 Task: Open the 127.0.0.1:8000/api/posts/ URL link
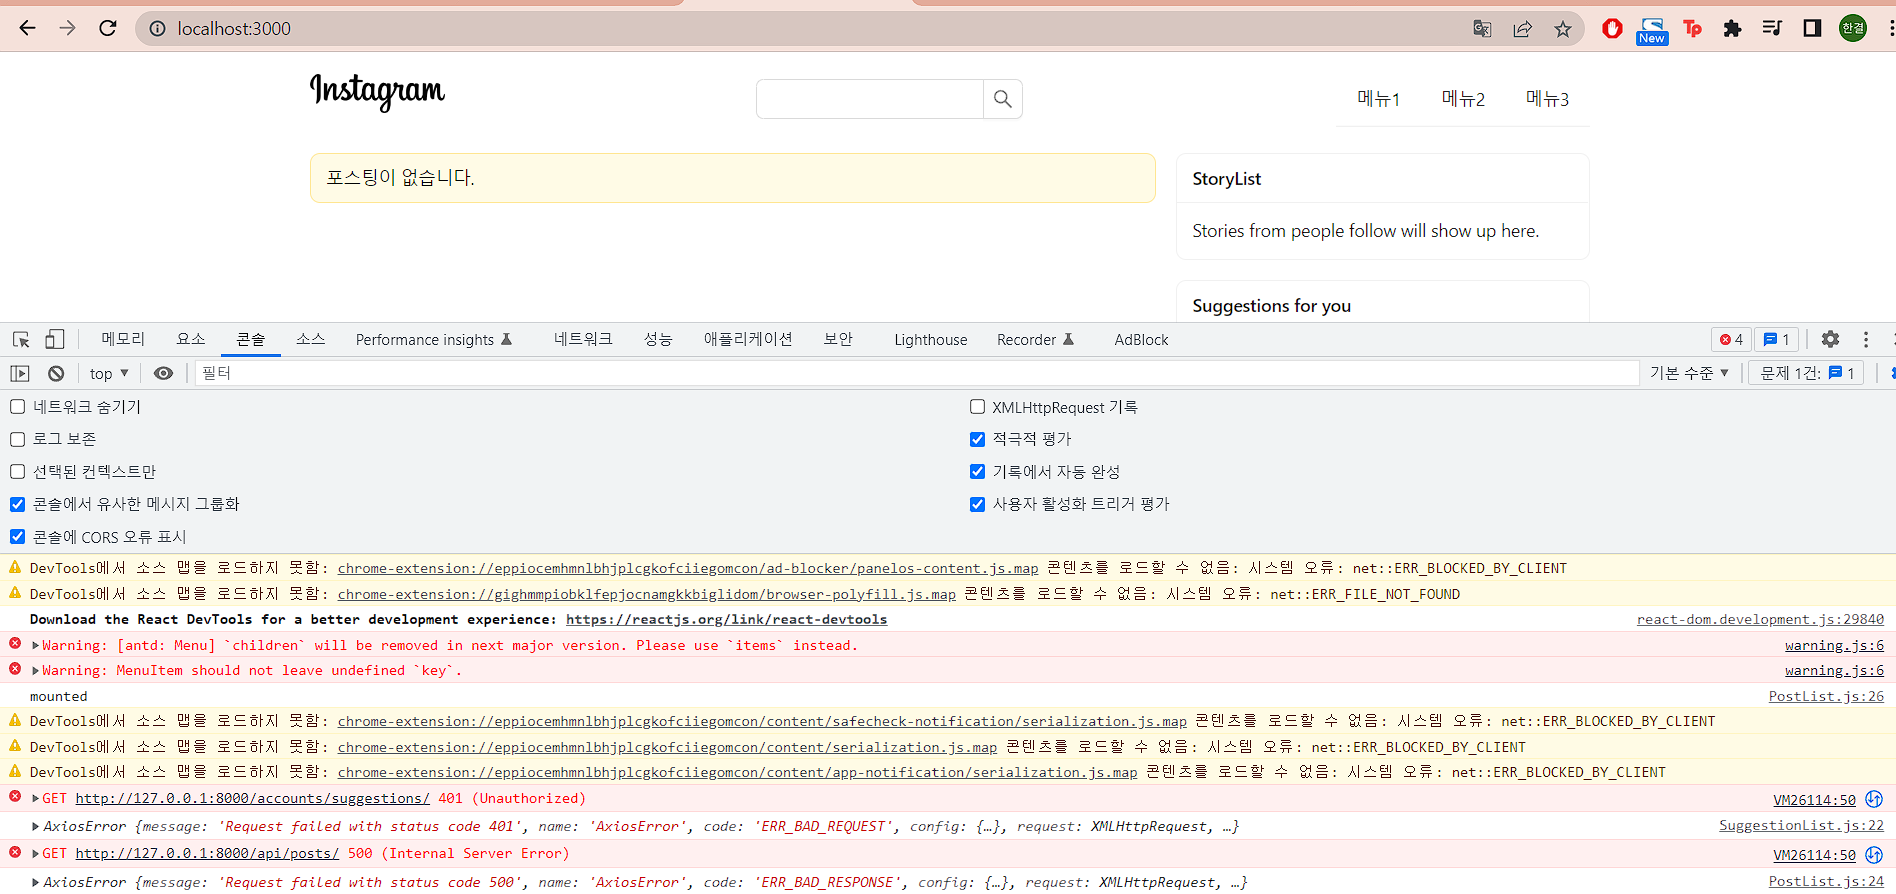point(207,854)
